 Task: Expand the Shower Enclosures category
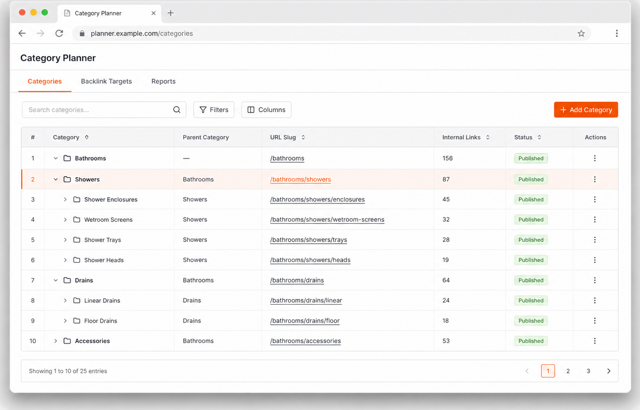pos(65,199)
